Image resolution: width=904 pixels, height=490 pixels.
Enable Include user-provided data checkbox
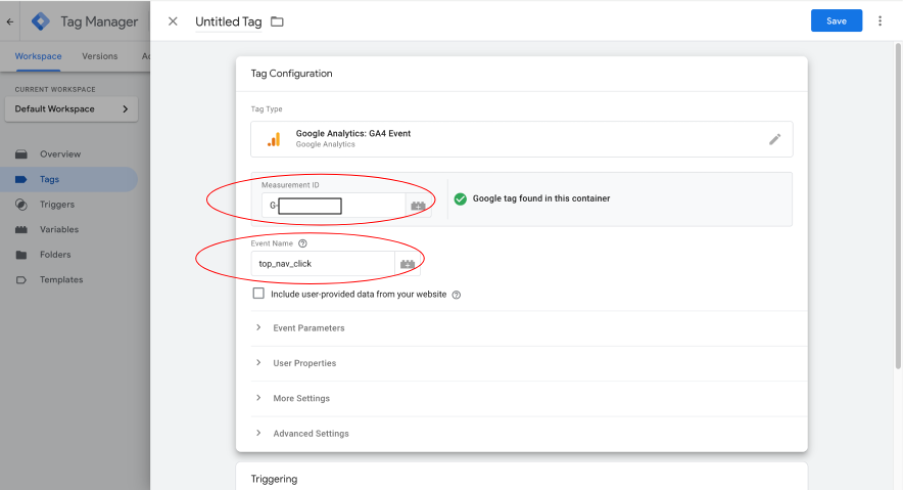point(258,293)
